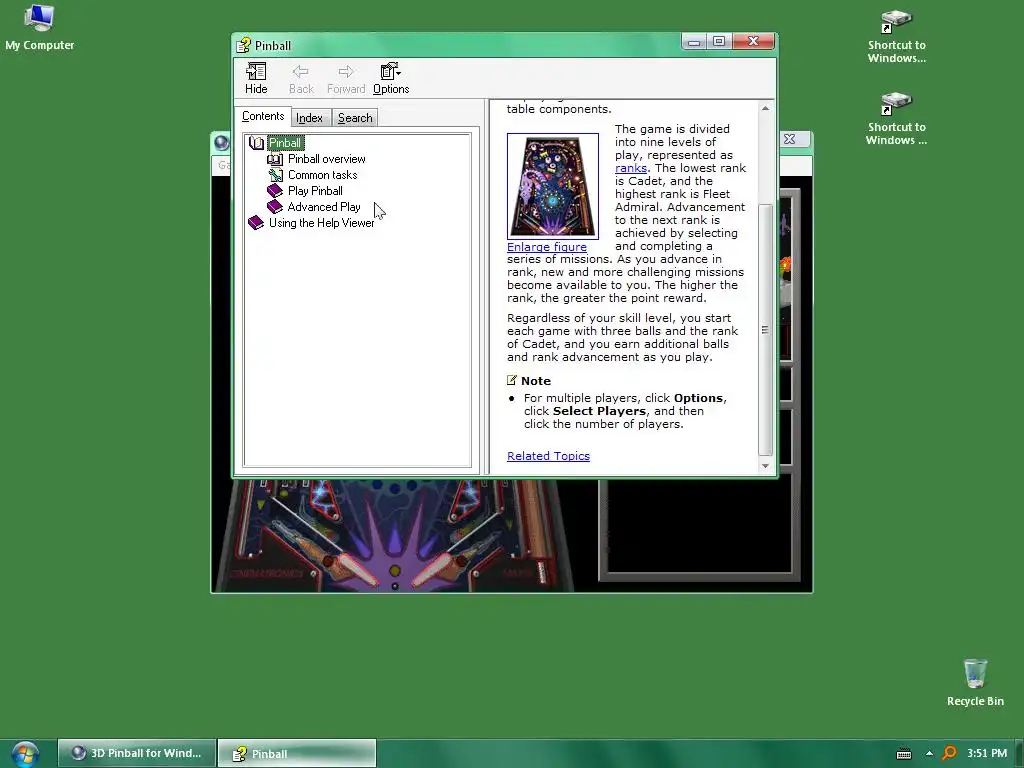
Task: Open the Common tasks topic
Action: (x=323, y=175)
